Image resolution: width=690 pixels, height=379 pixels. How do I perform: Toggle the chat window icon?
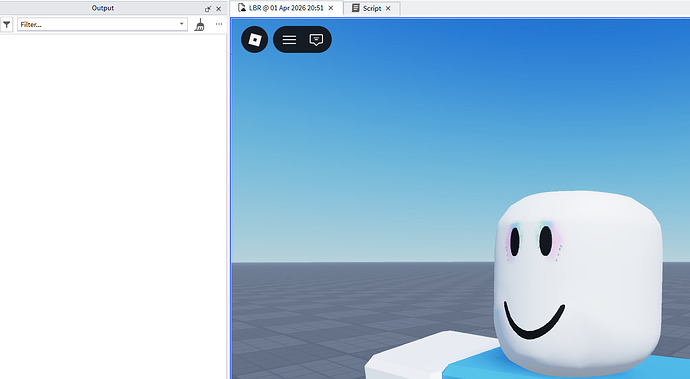point(316,40)
